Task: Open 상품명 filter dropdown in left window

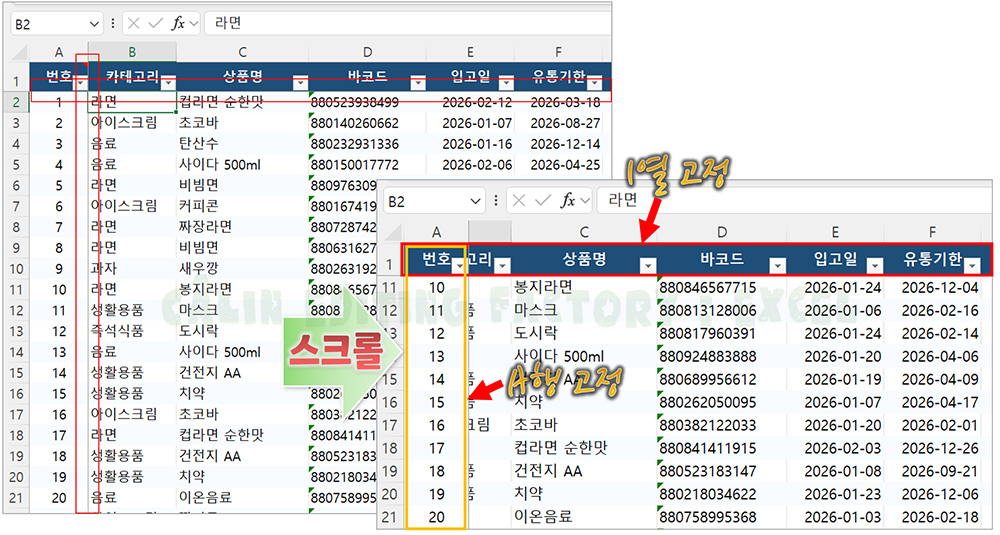Action: (x=300, y=84)
